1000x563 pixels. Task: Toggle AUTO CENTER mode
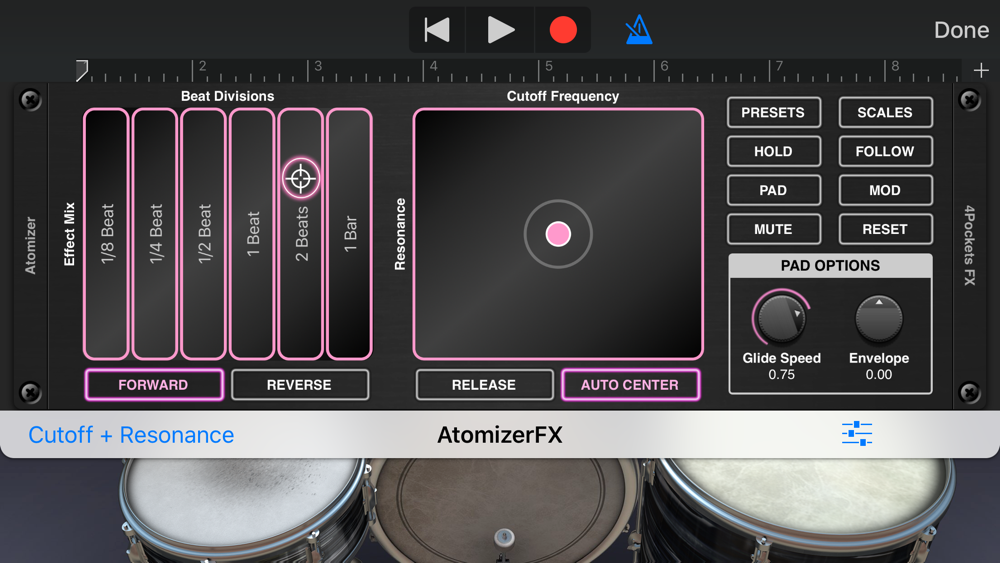(x=630, y=385)
